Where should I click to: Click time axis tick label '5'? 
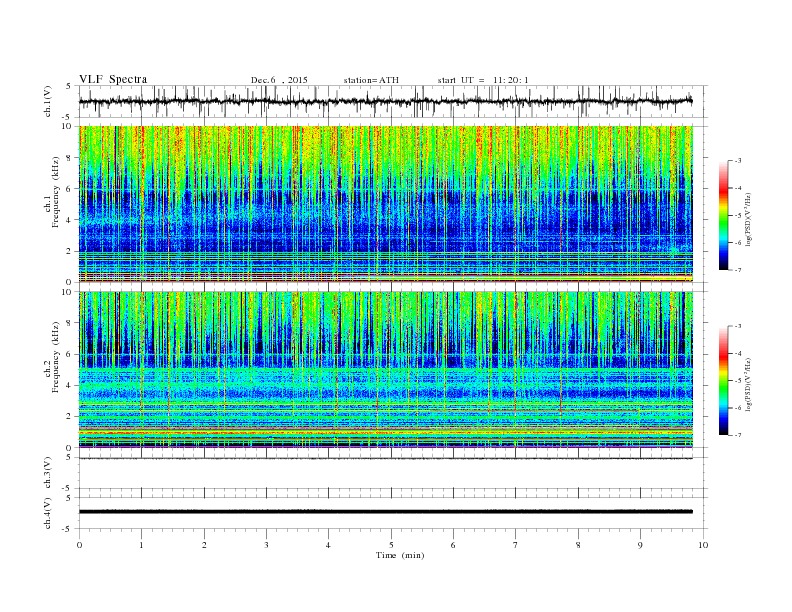[x=391, y=545]
